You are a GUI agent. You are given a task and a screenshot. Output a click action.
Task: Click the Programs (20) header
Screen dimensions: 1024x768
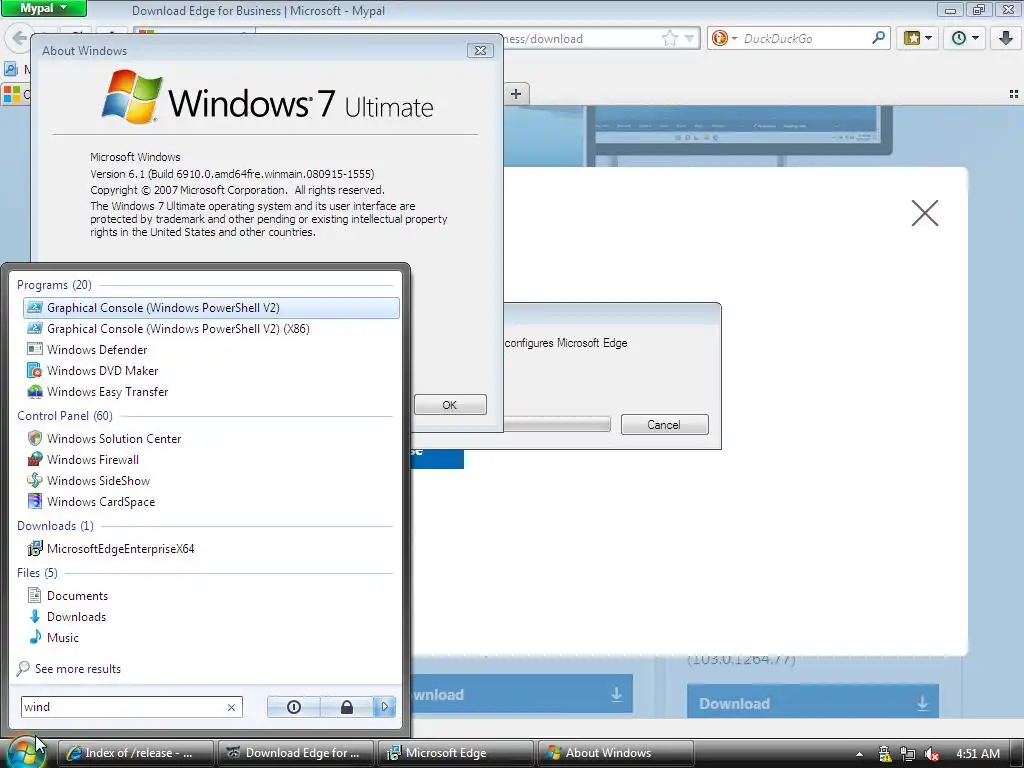pyautogui.click(x=54, y=285)
